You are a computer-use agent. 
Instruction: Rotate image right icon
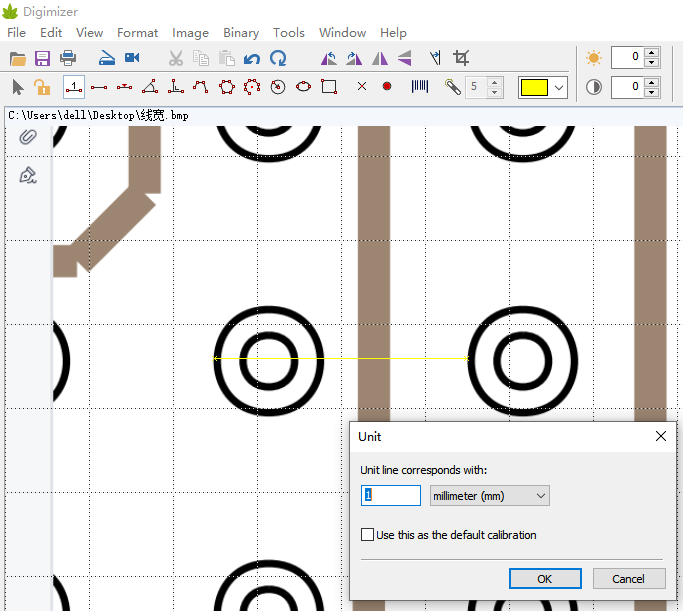click(354, 58)
